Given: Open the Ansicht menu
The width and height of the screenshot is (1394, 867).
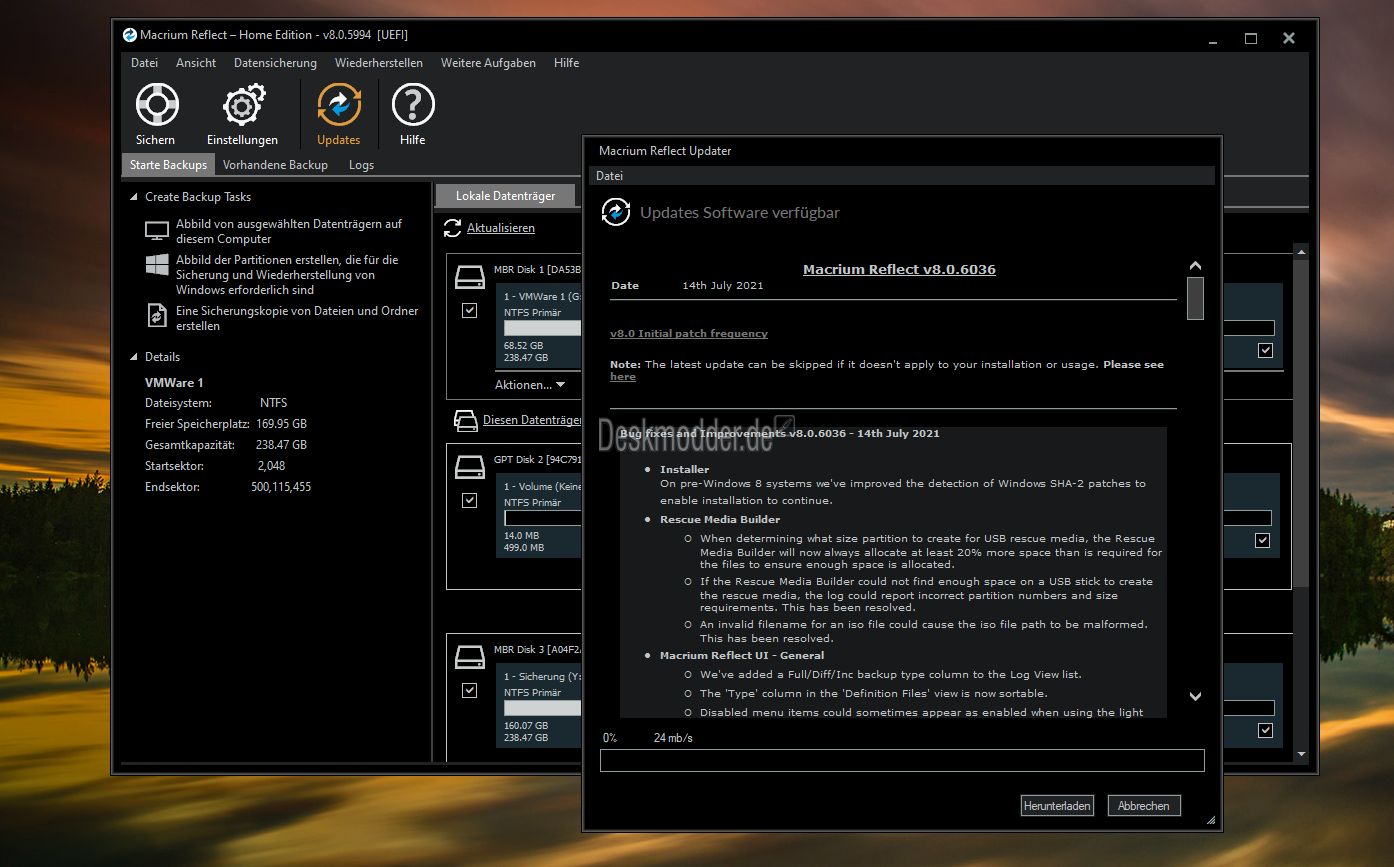Looking at the screenshot, I should coord(196,63).
